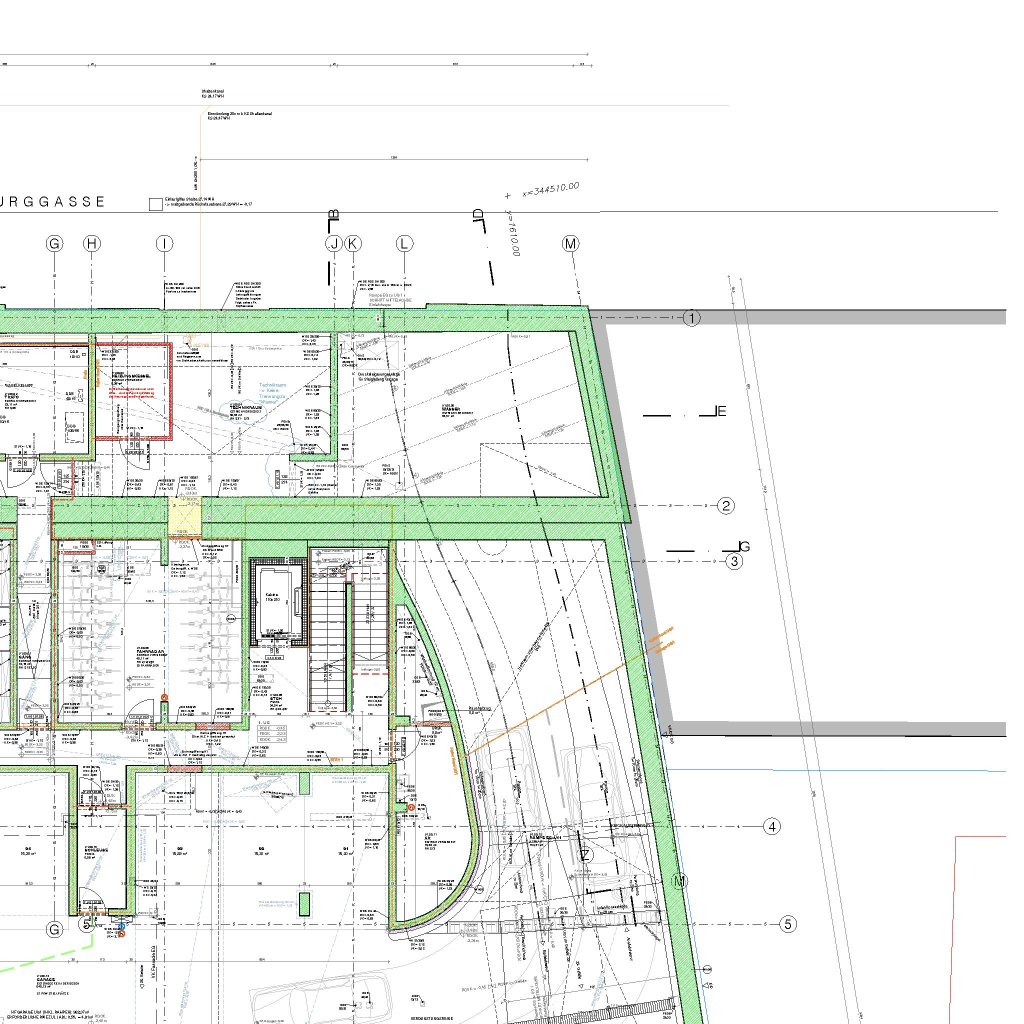Click the circled row marker 2
Screen dimensions: 1024x1024
(x=726, y=506)
